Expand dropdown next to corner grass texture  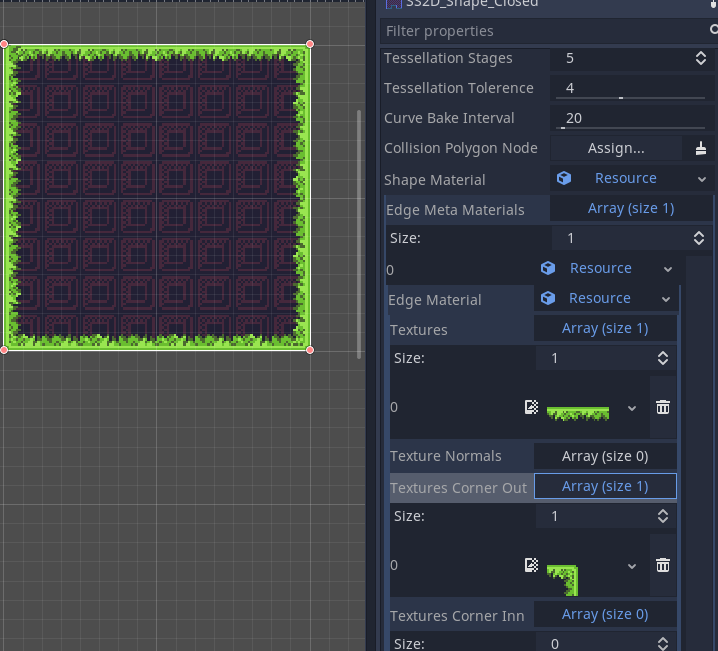[x=632, y=565]
